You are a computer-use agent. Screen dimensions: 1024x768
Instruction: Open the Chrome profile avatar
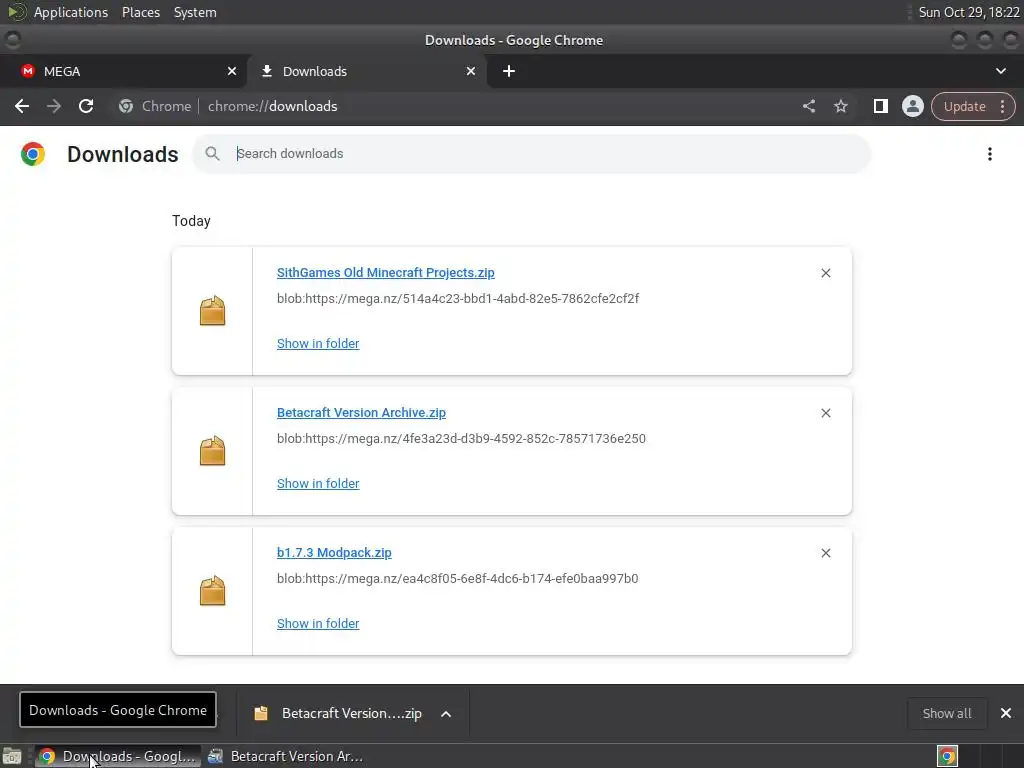(x=912, y=106)
